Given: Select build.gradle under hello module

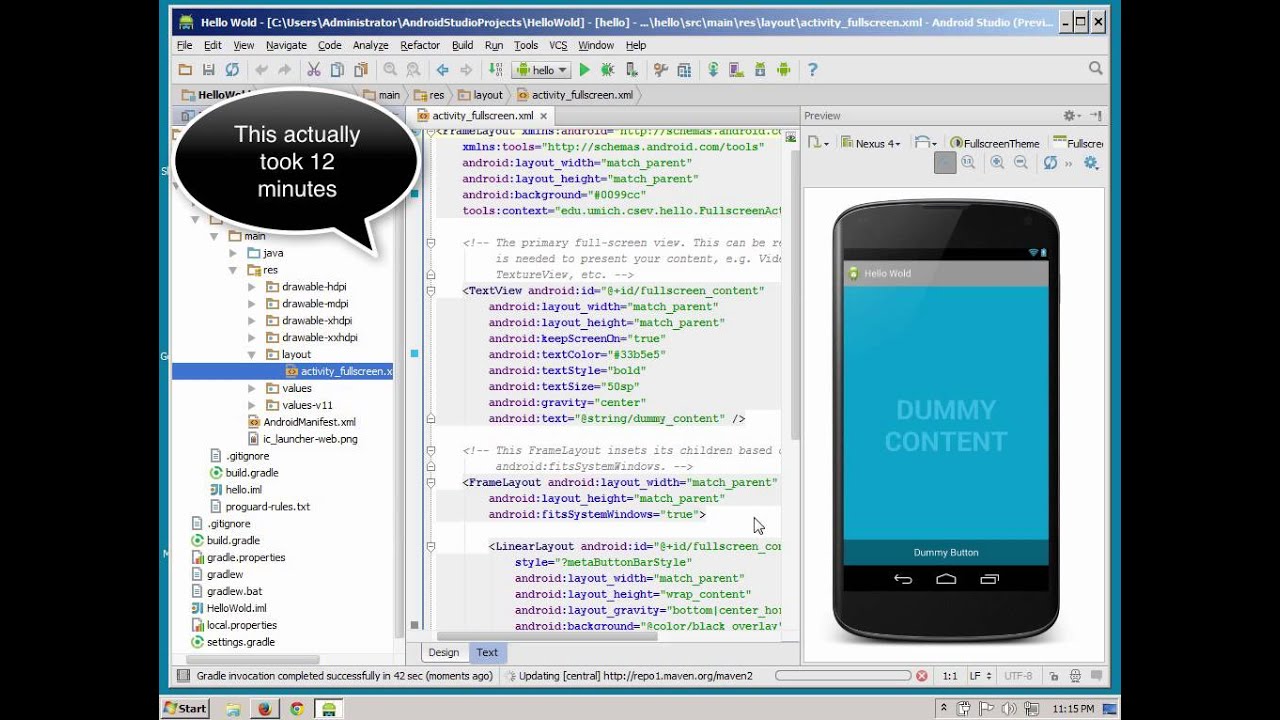Looking at the screenshot, I should [x=244, y=472].
